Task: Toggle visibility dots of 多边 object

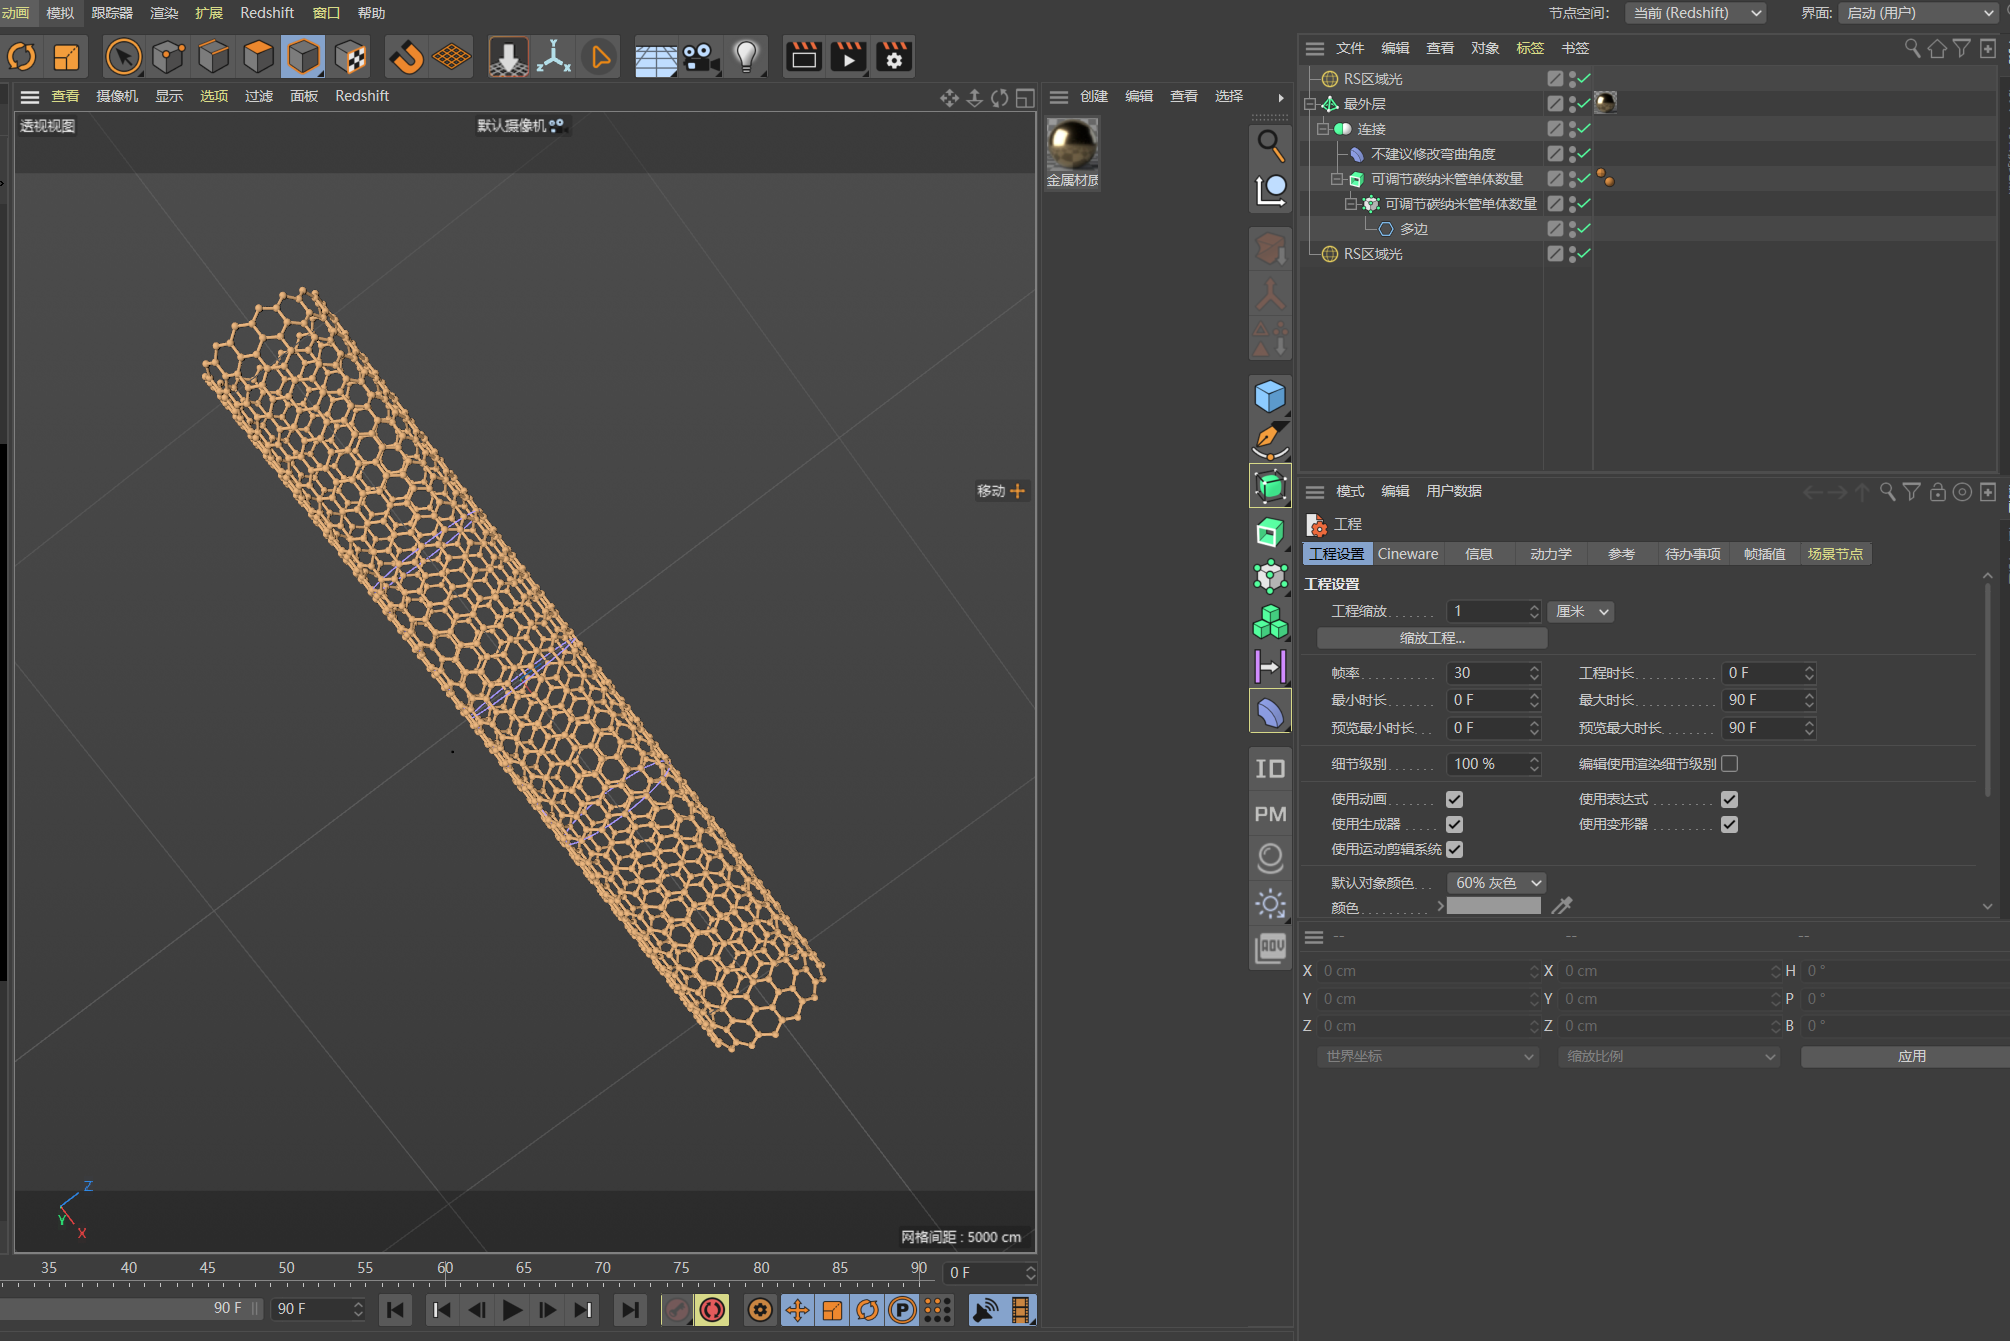Action: coord(1572,229)
